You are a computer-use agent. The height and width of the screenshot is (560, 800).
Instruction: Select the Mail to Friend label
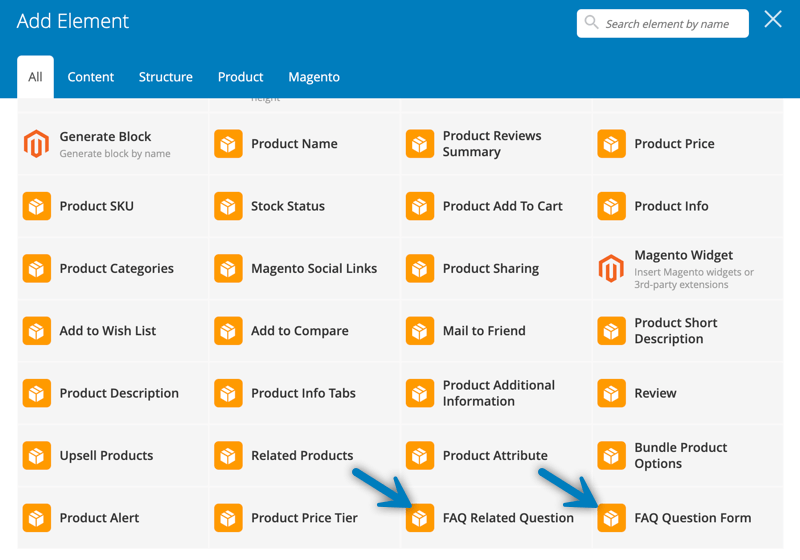point(484,331)
